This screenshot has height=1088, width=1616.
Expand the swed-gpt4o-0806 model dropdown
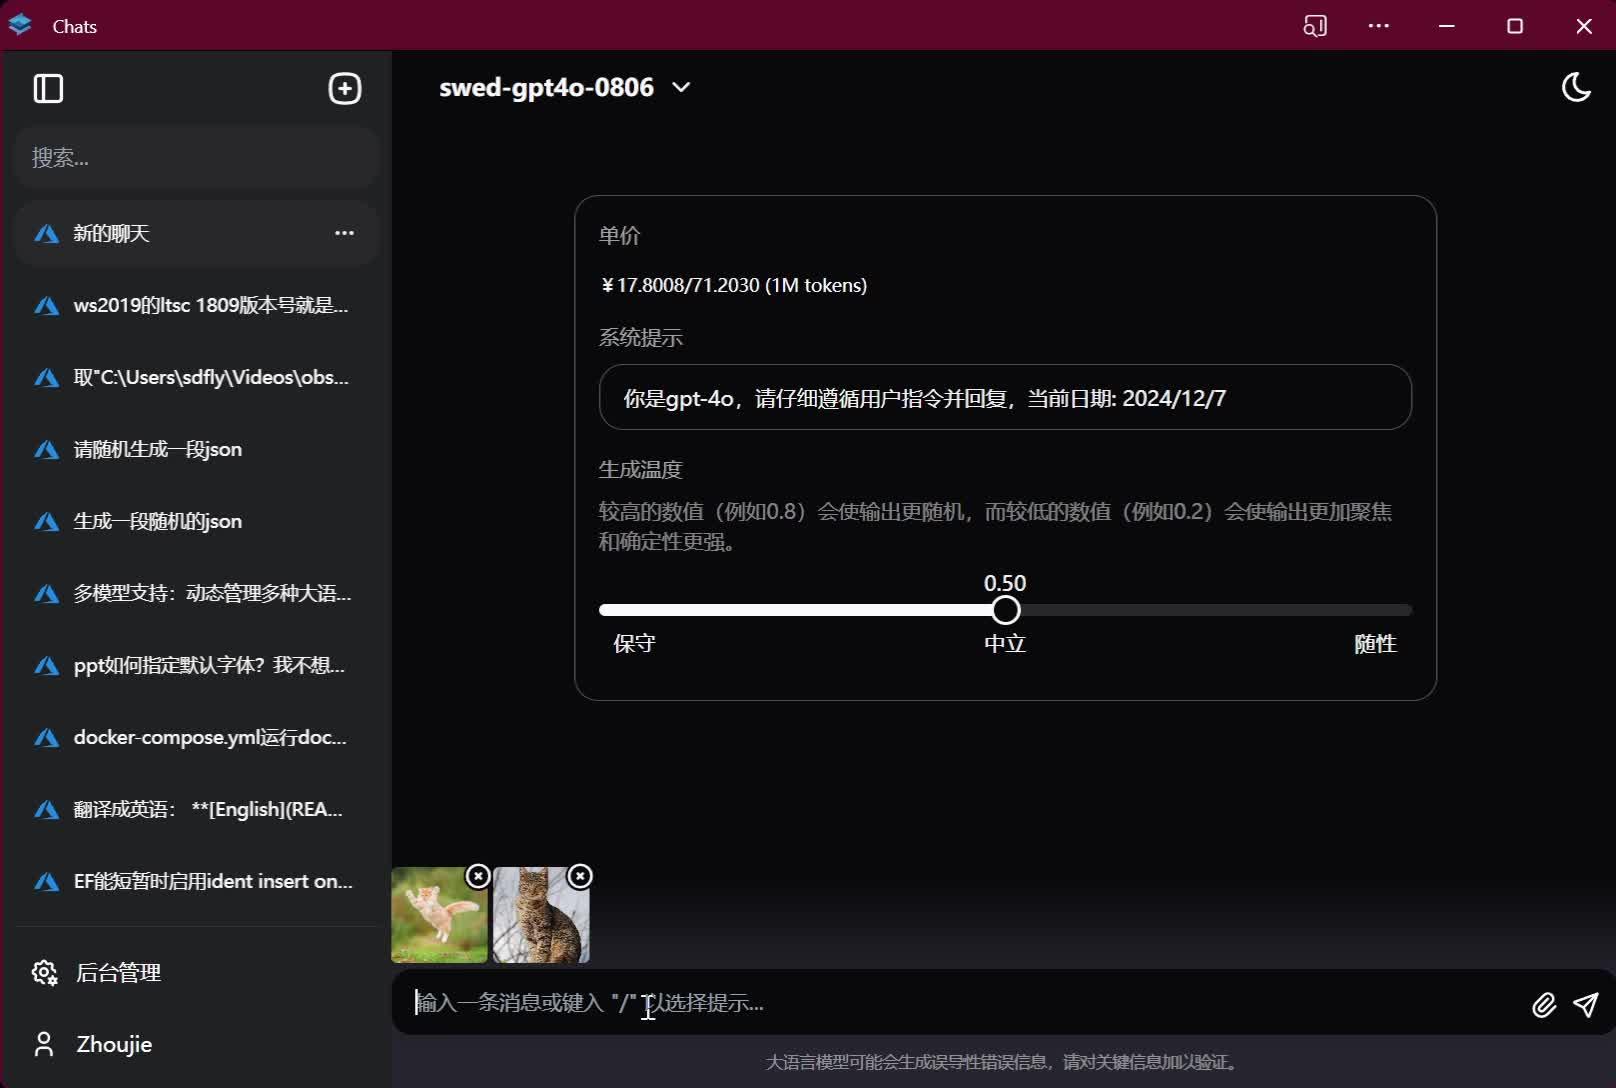(682, 88)
